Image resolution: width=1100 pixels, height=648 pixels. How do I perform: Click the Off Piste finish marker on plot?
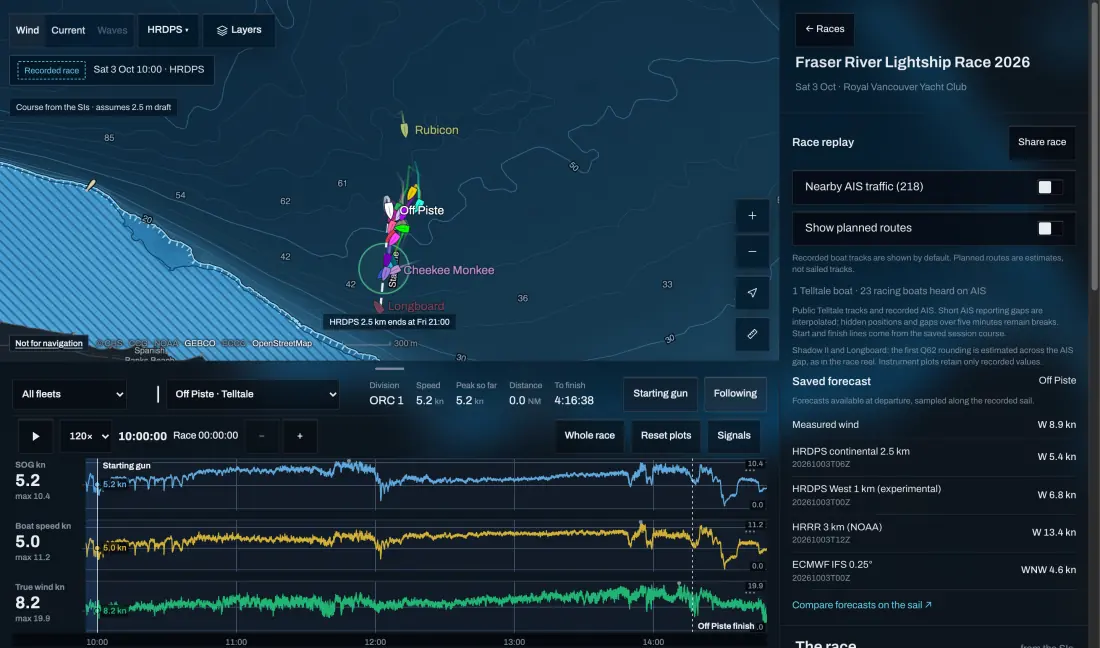725,626
